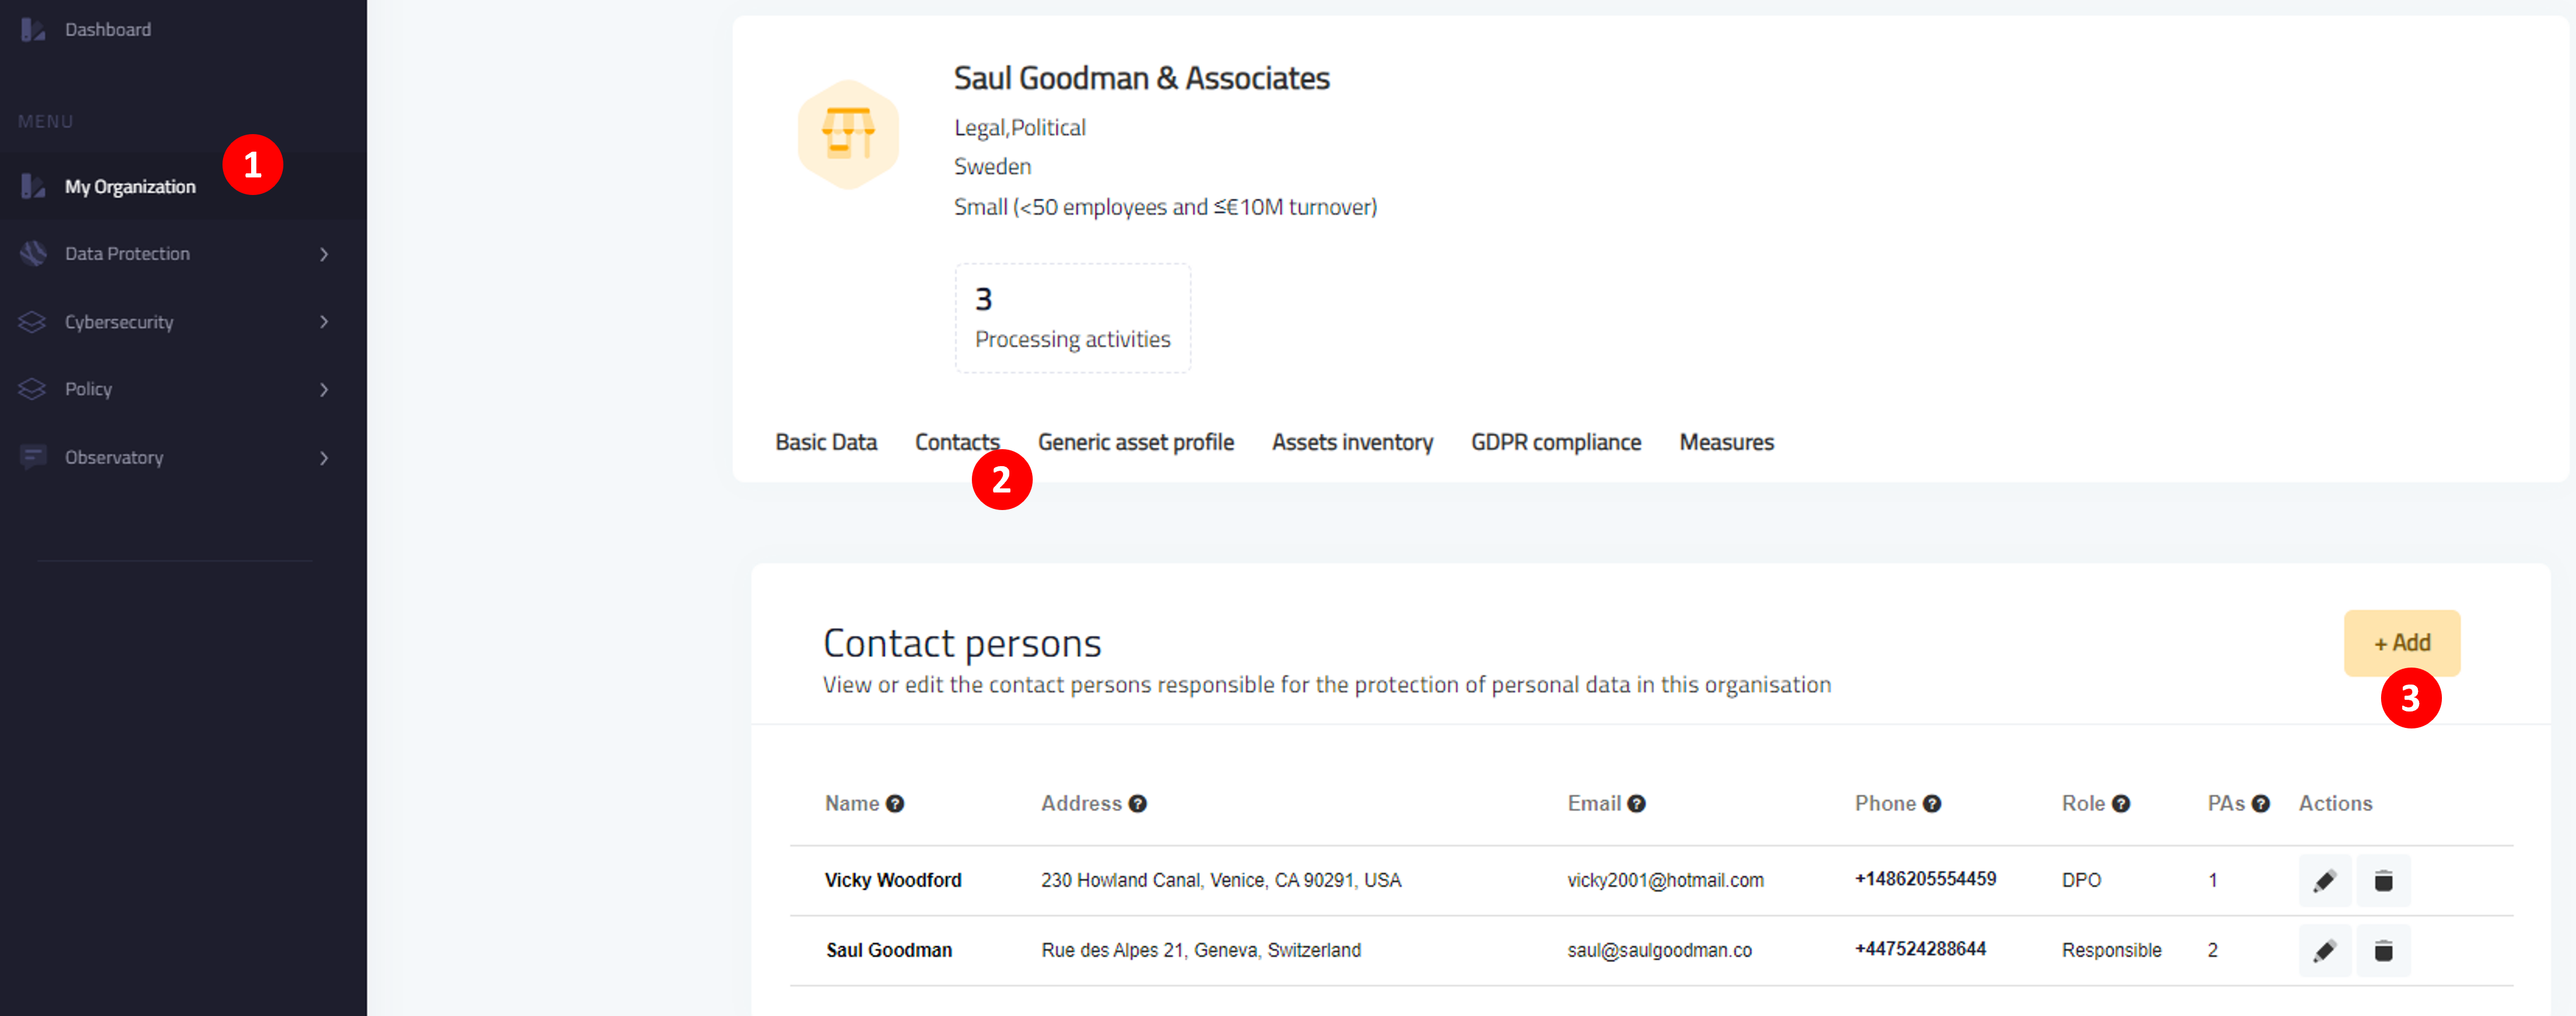Image resolution: width=2576 pixels, height=1016 pixels.
Task: Switch to the Contacts tab
Action: [957, 442]
